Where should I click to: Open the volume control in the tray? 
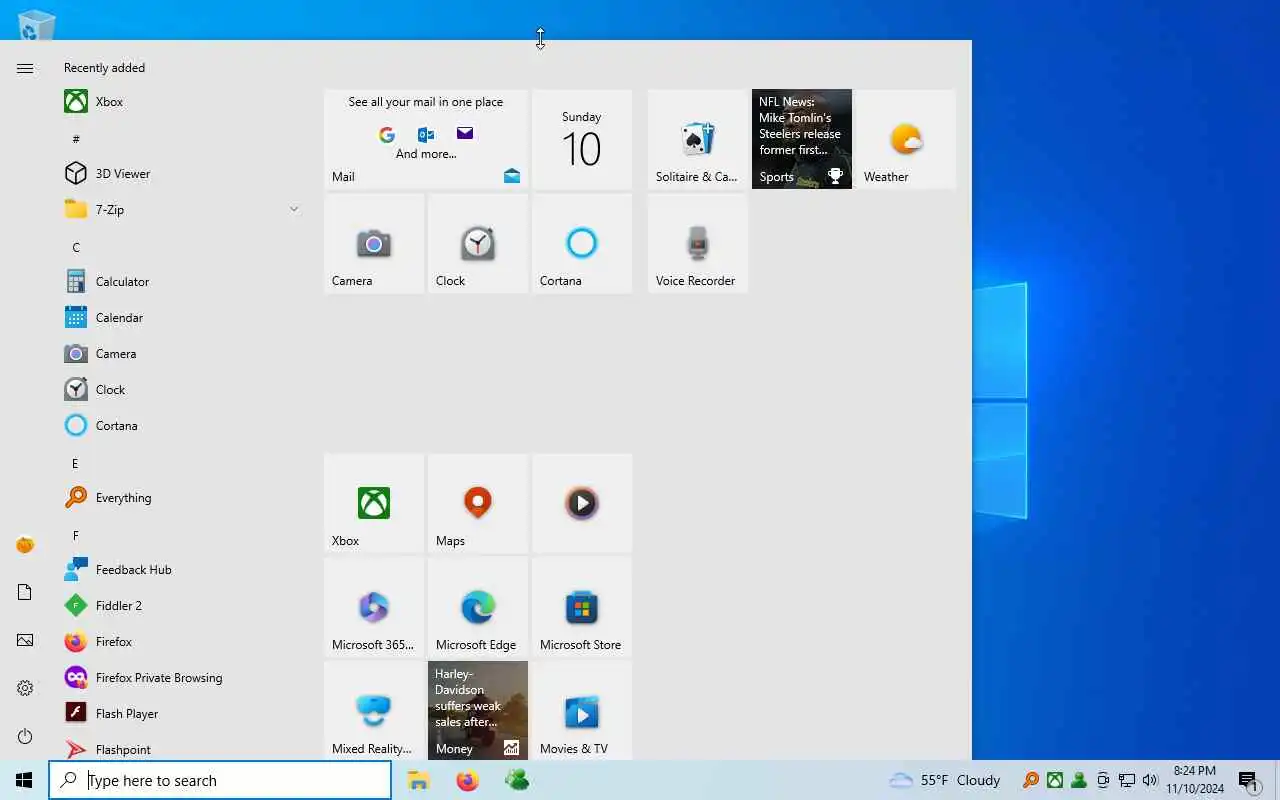tap(1150, 780)
